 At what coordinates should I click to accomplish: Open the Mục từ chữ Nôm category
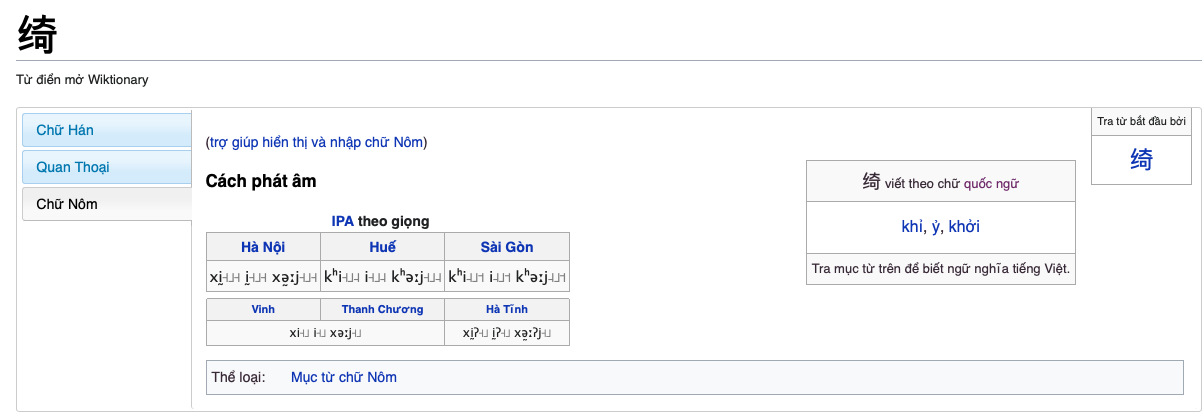[x=343, y=377]
